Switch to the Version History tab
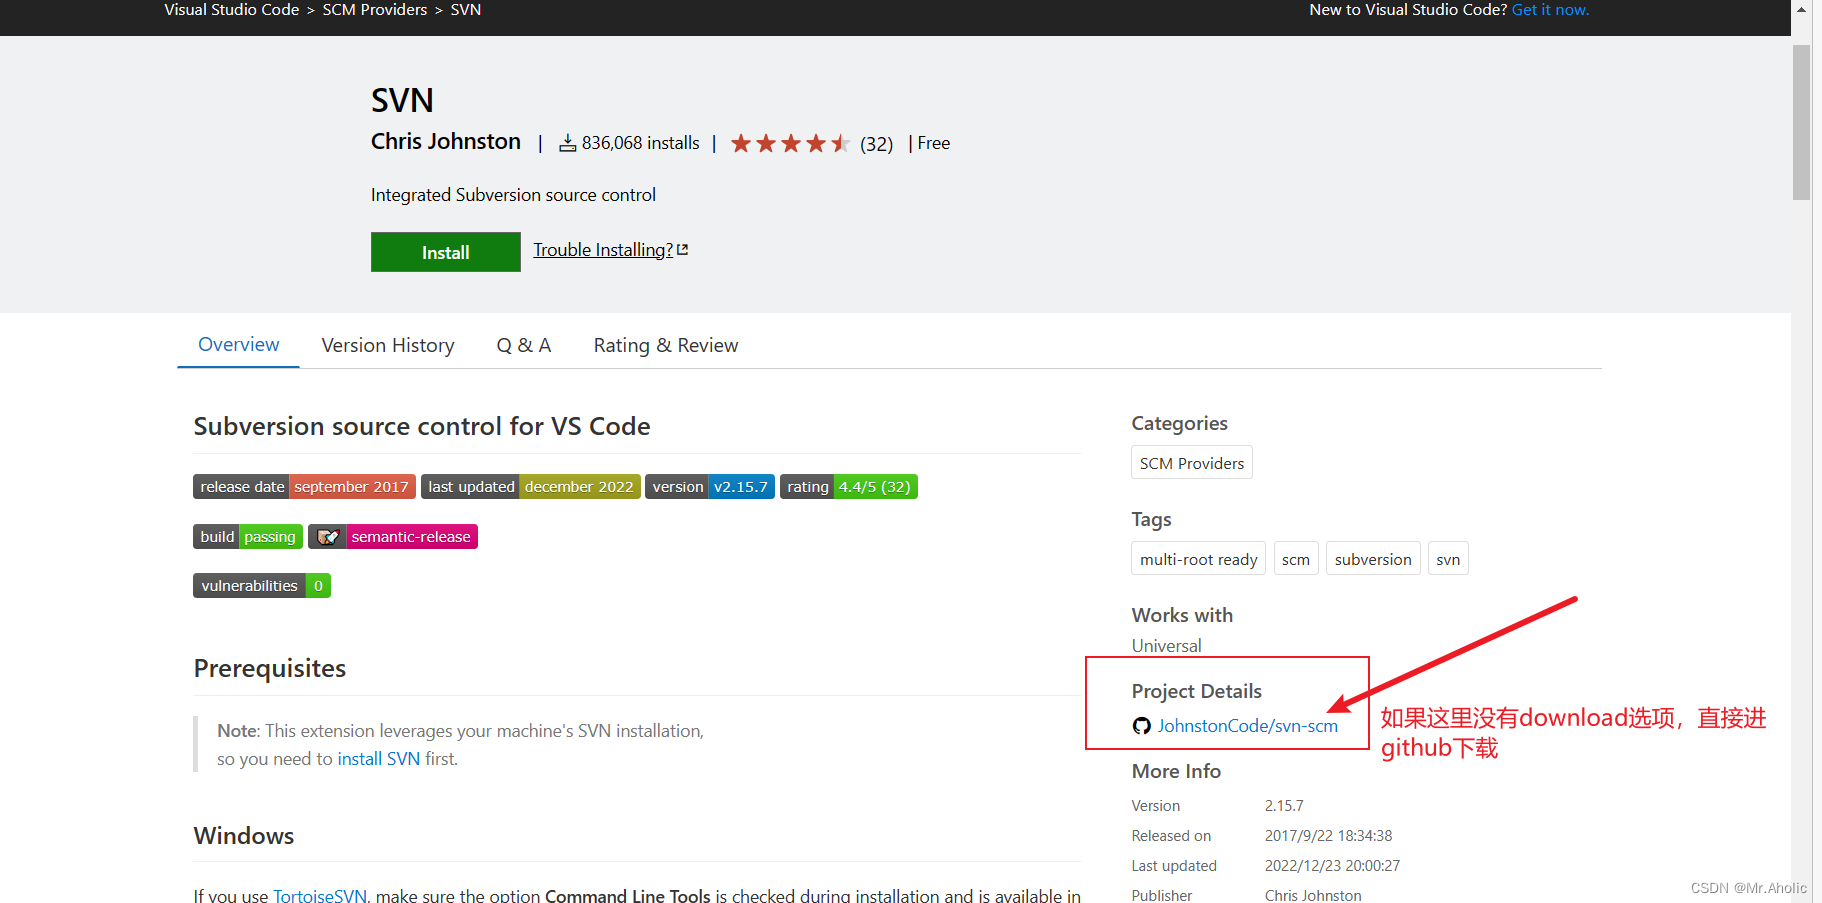1822x903 pixels. tap(388, 346)
